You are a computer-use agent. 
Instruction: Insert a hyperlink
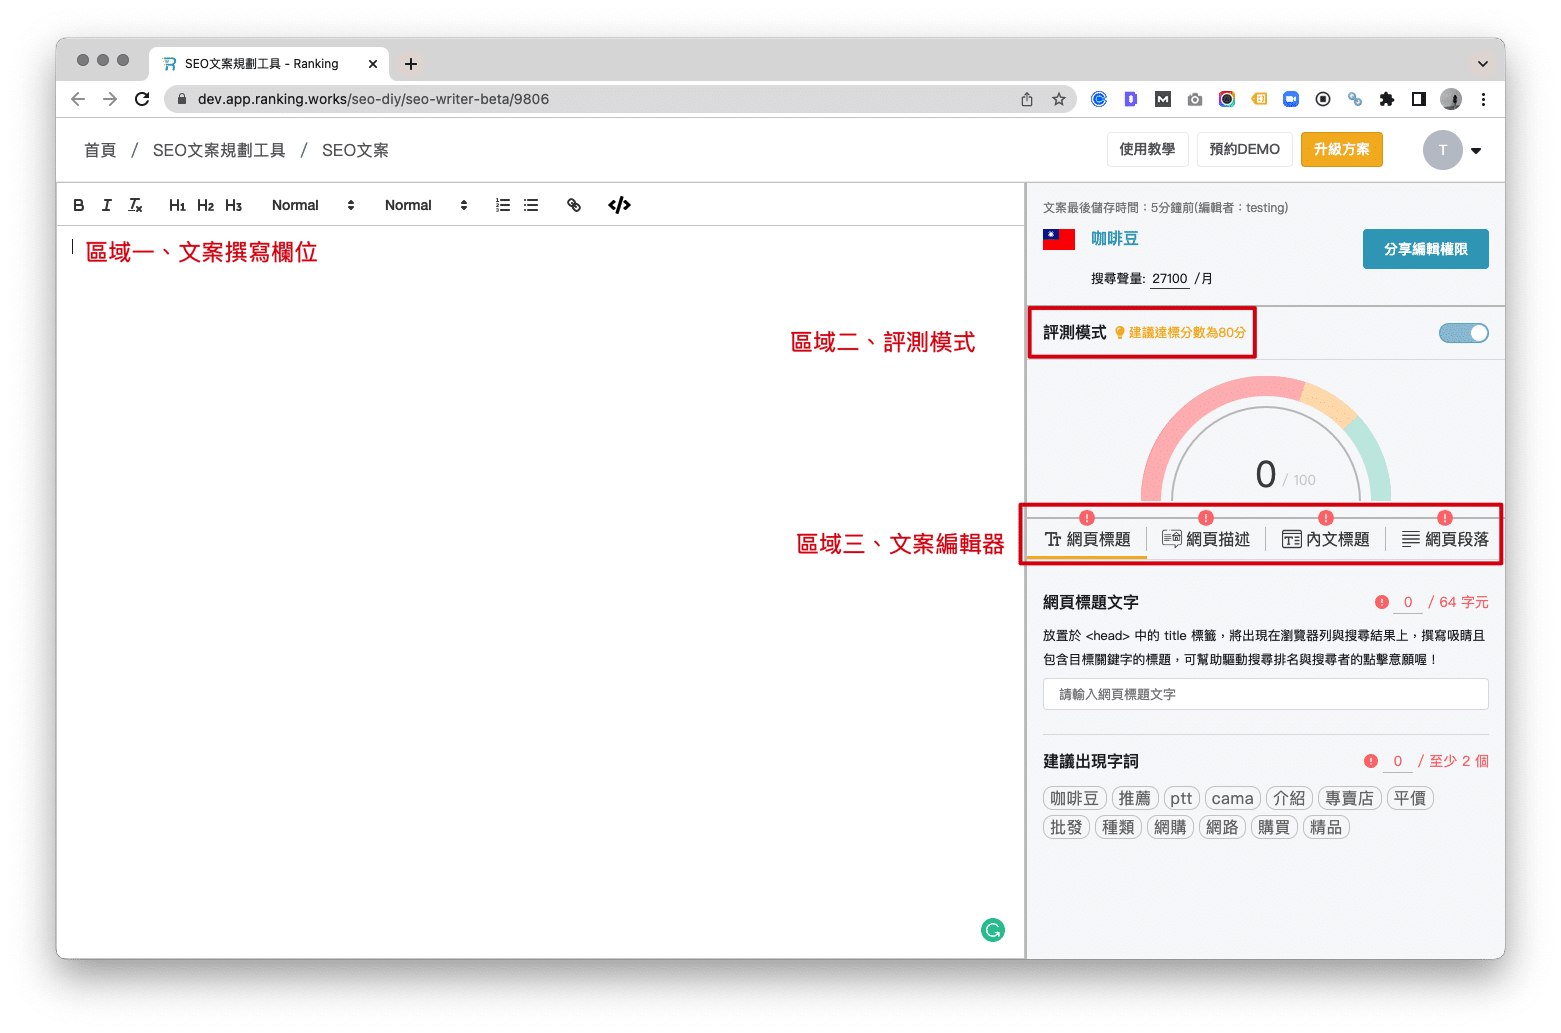click(x=574, y=205)
